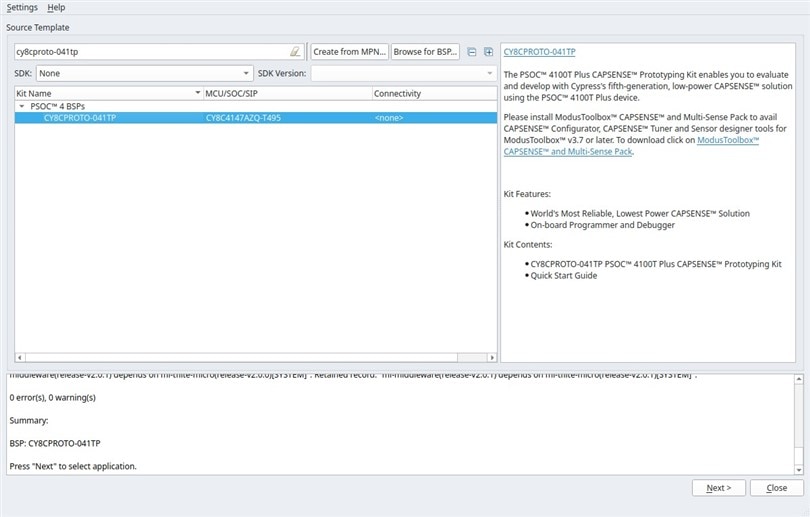This screenshot has height=517, width=810.
Task: Click the kit list left scroll arrow
Action: tap(20, 357)
